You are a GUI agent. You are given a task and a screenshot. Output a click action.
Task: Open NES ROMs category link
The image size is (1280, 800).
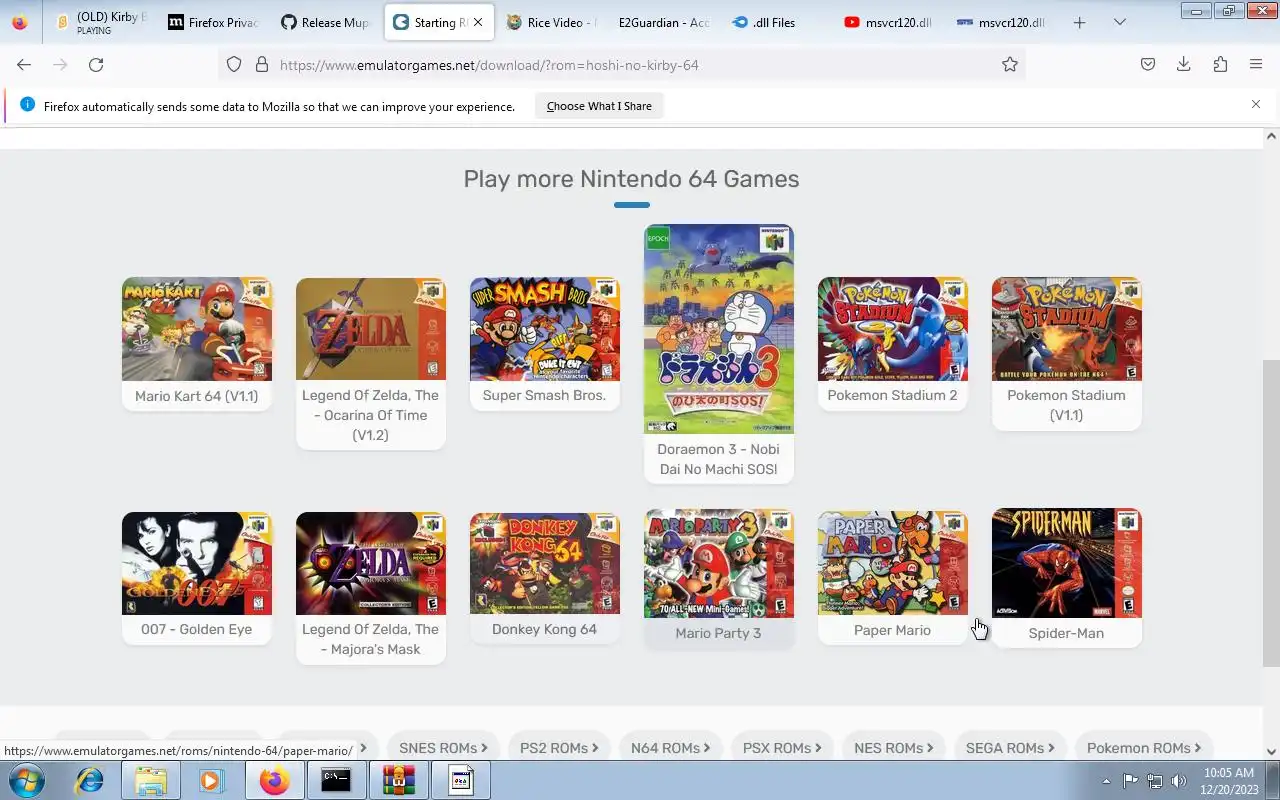click(894, 747)
